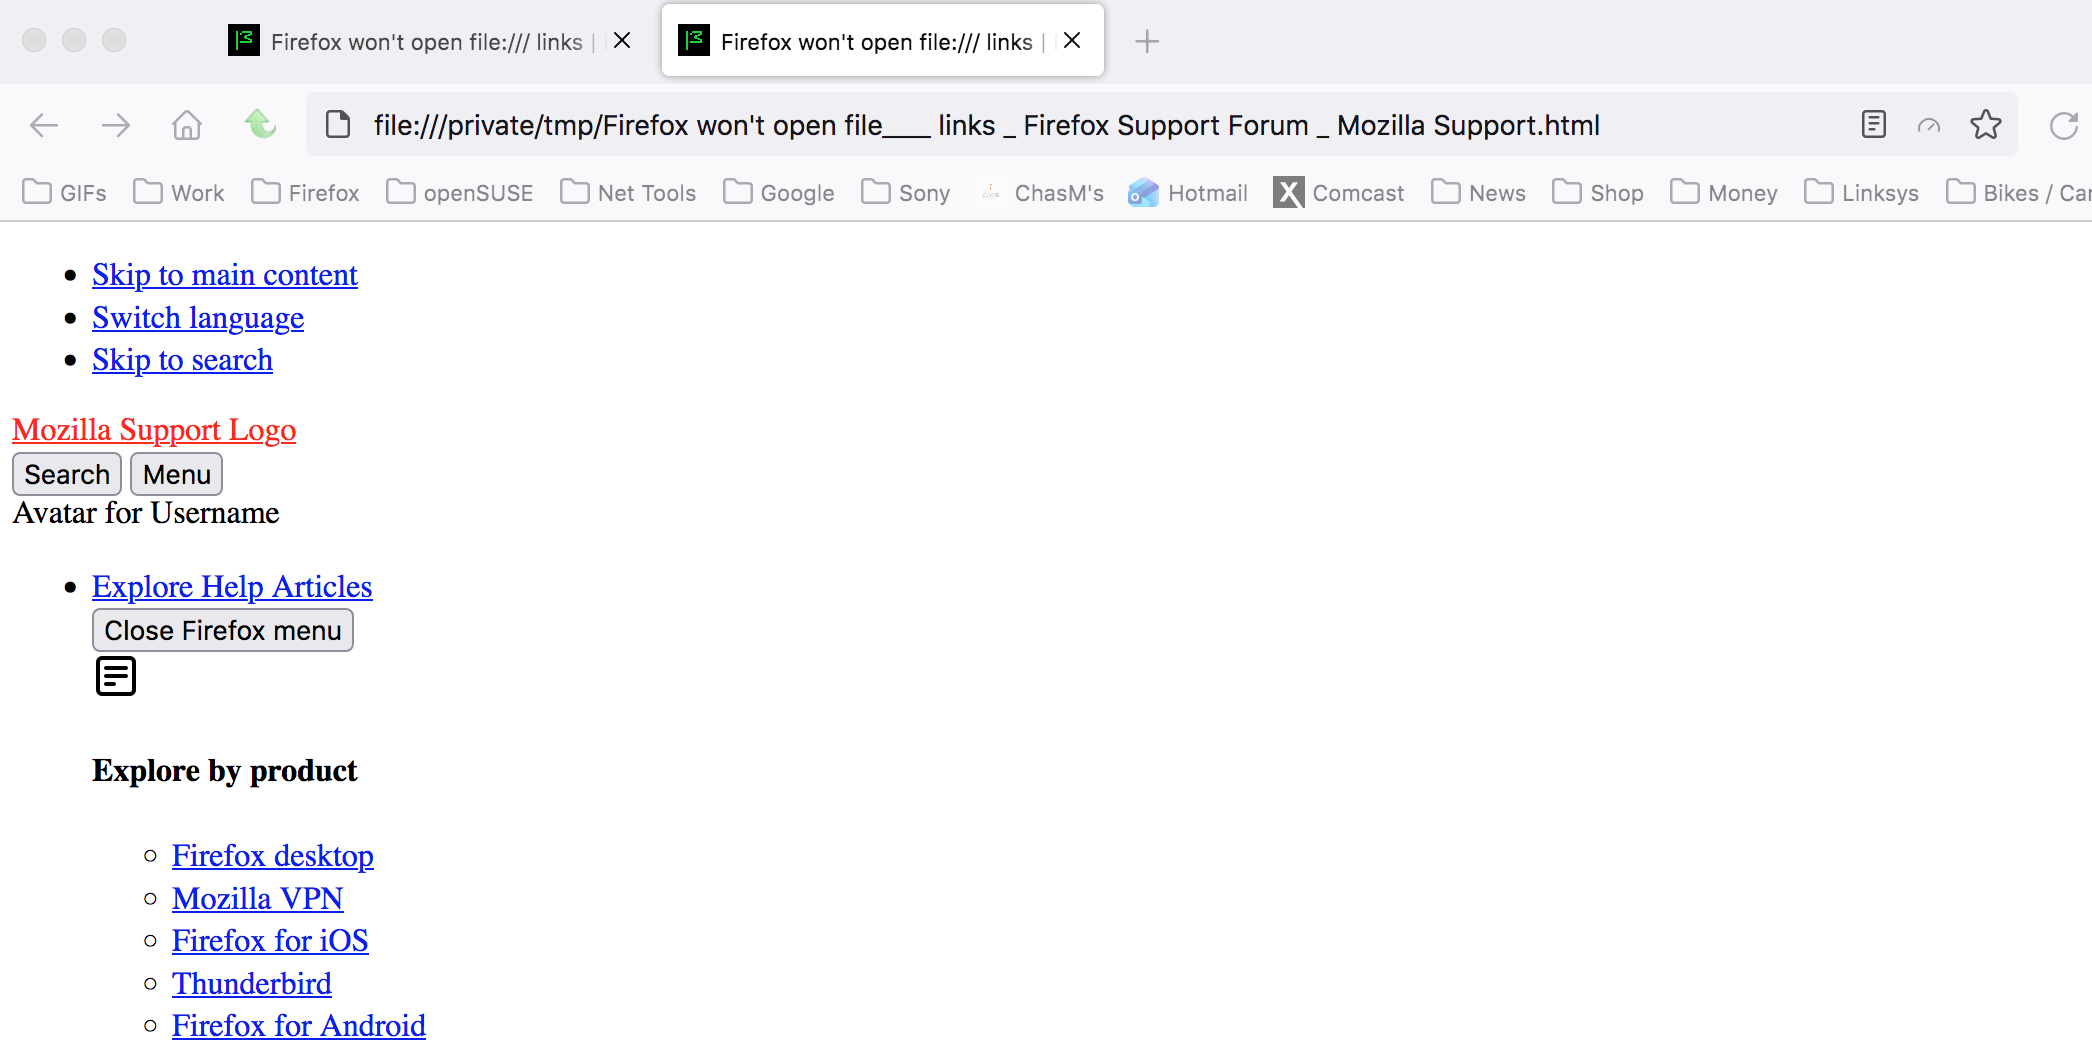
Task: Open the Thunderbird link
Action: pos(252,984)
